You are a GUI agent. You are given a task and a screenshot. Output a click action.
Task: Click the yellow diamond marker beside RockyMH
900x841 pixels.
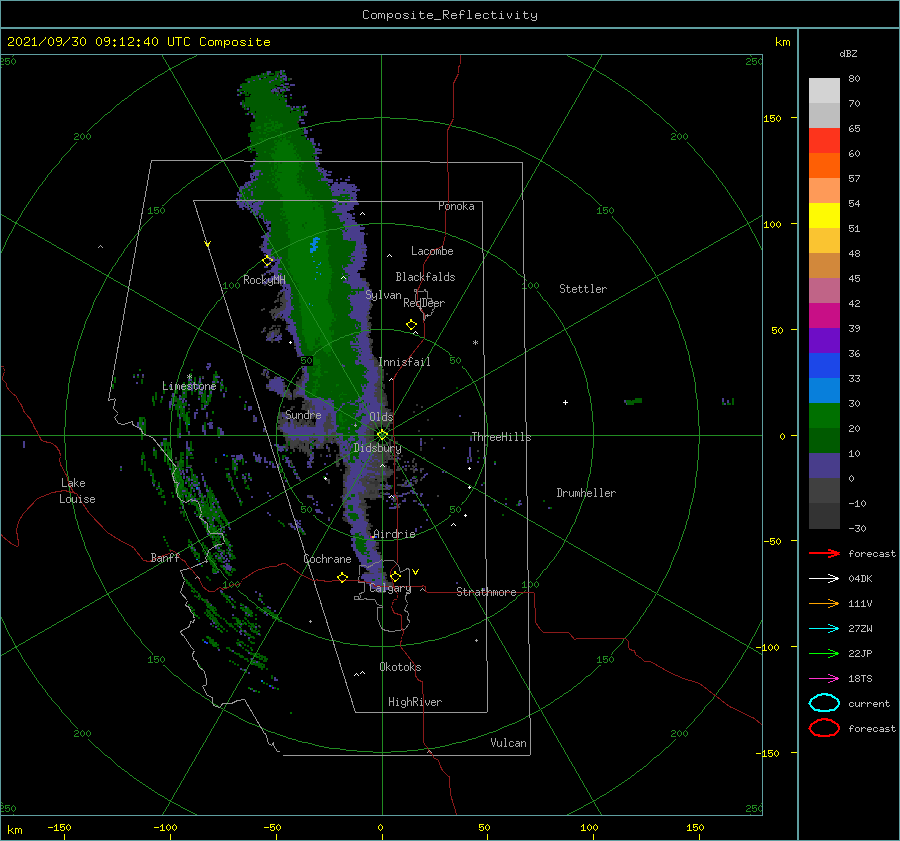point(267,261)
